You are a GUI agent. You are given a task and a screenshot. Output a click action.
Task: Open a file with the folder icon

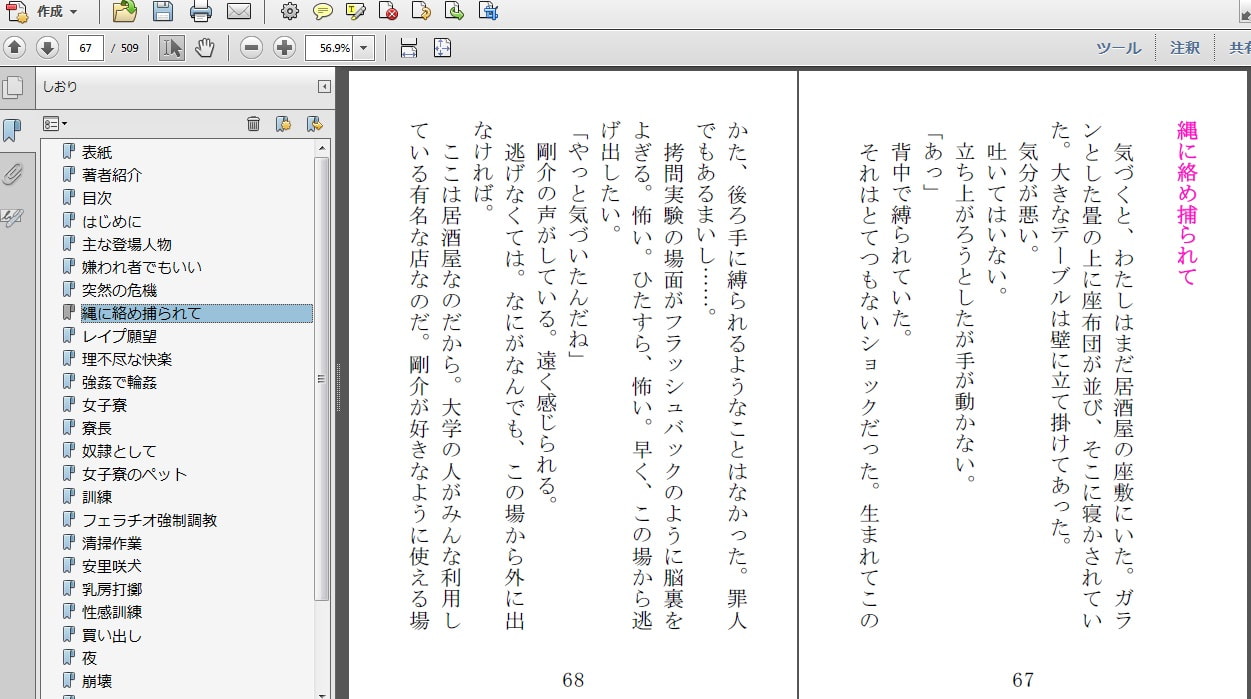pyautogui.click(x=125, y=12)
